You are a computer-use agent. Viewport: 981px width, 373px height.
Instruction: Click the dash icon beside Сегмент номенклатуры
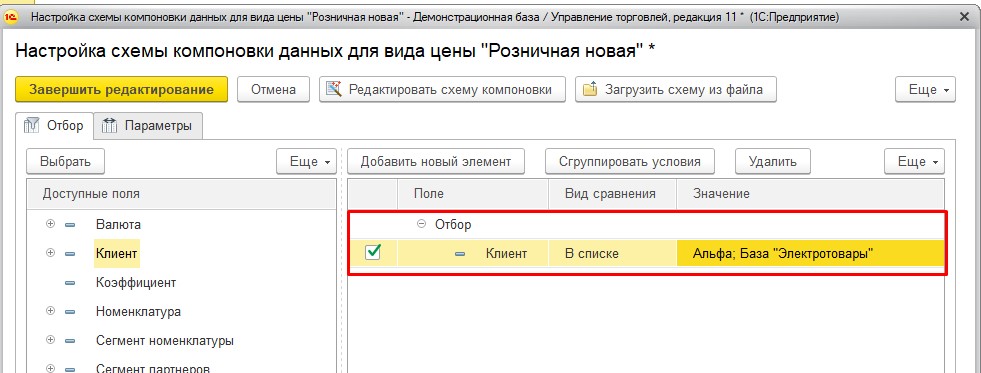[69, 341]
